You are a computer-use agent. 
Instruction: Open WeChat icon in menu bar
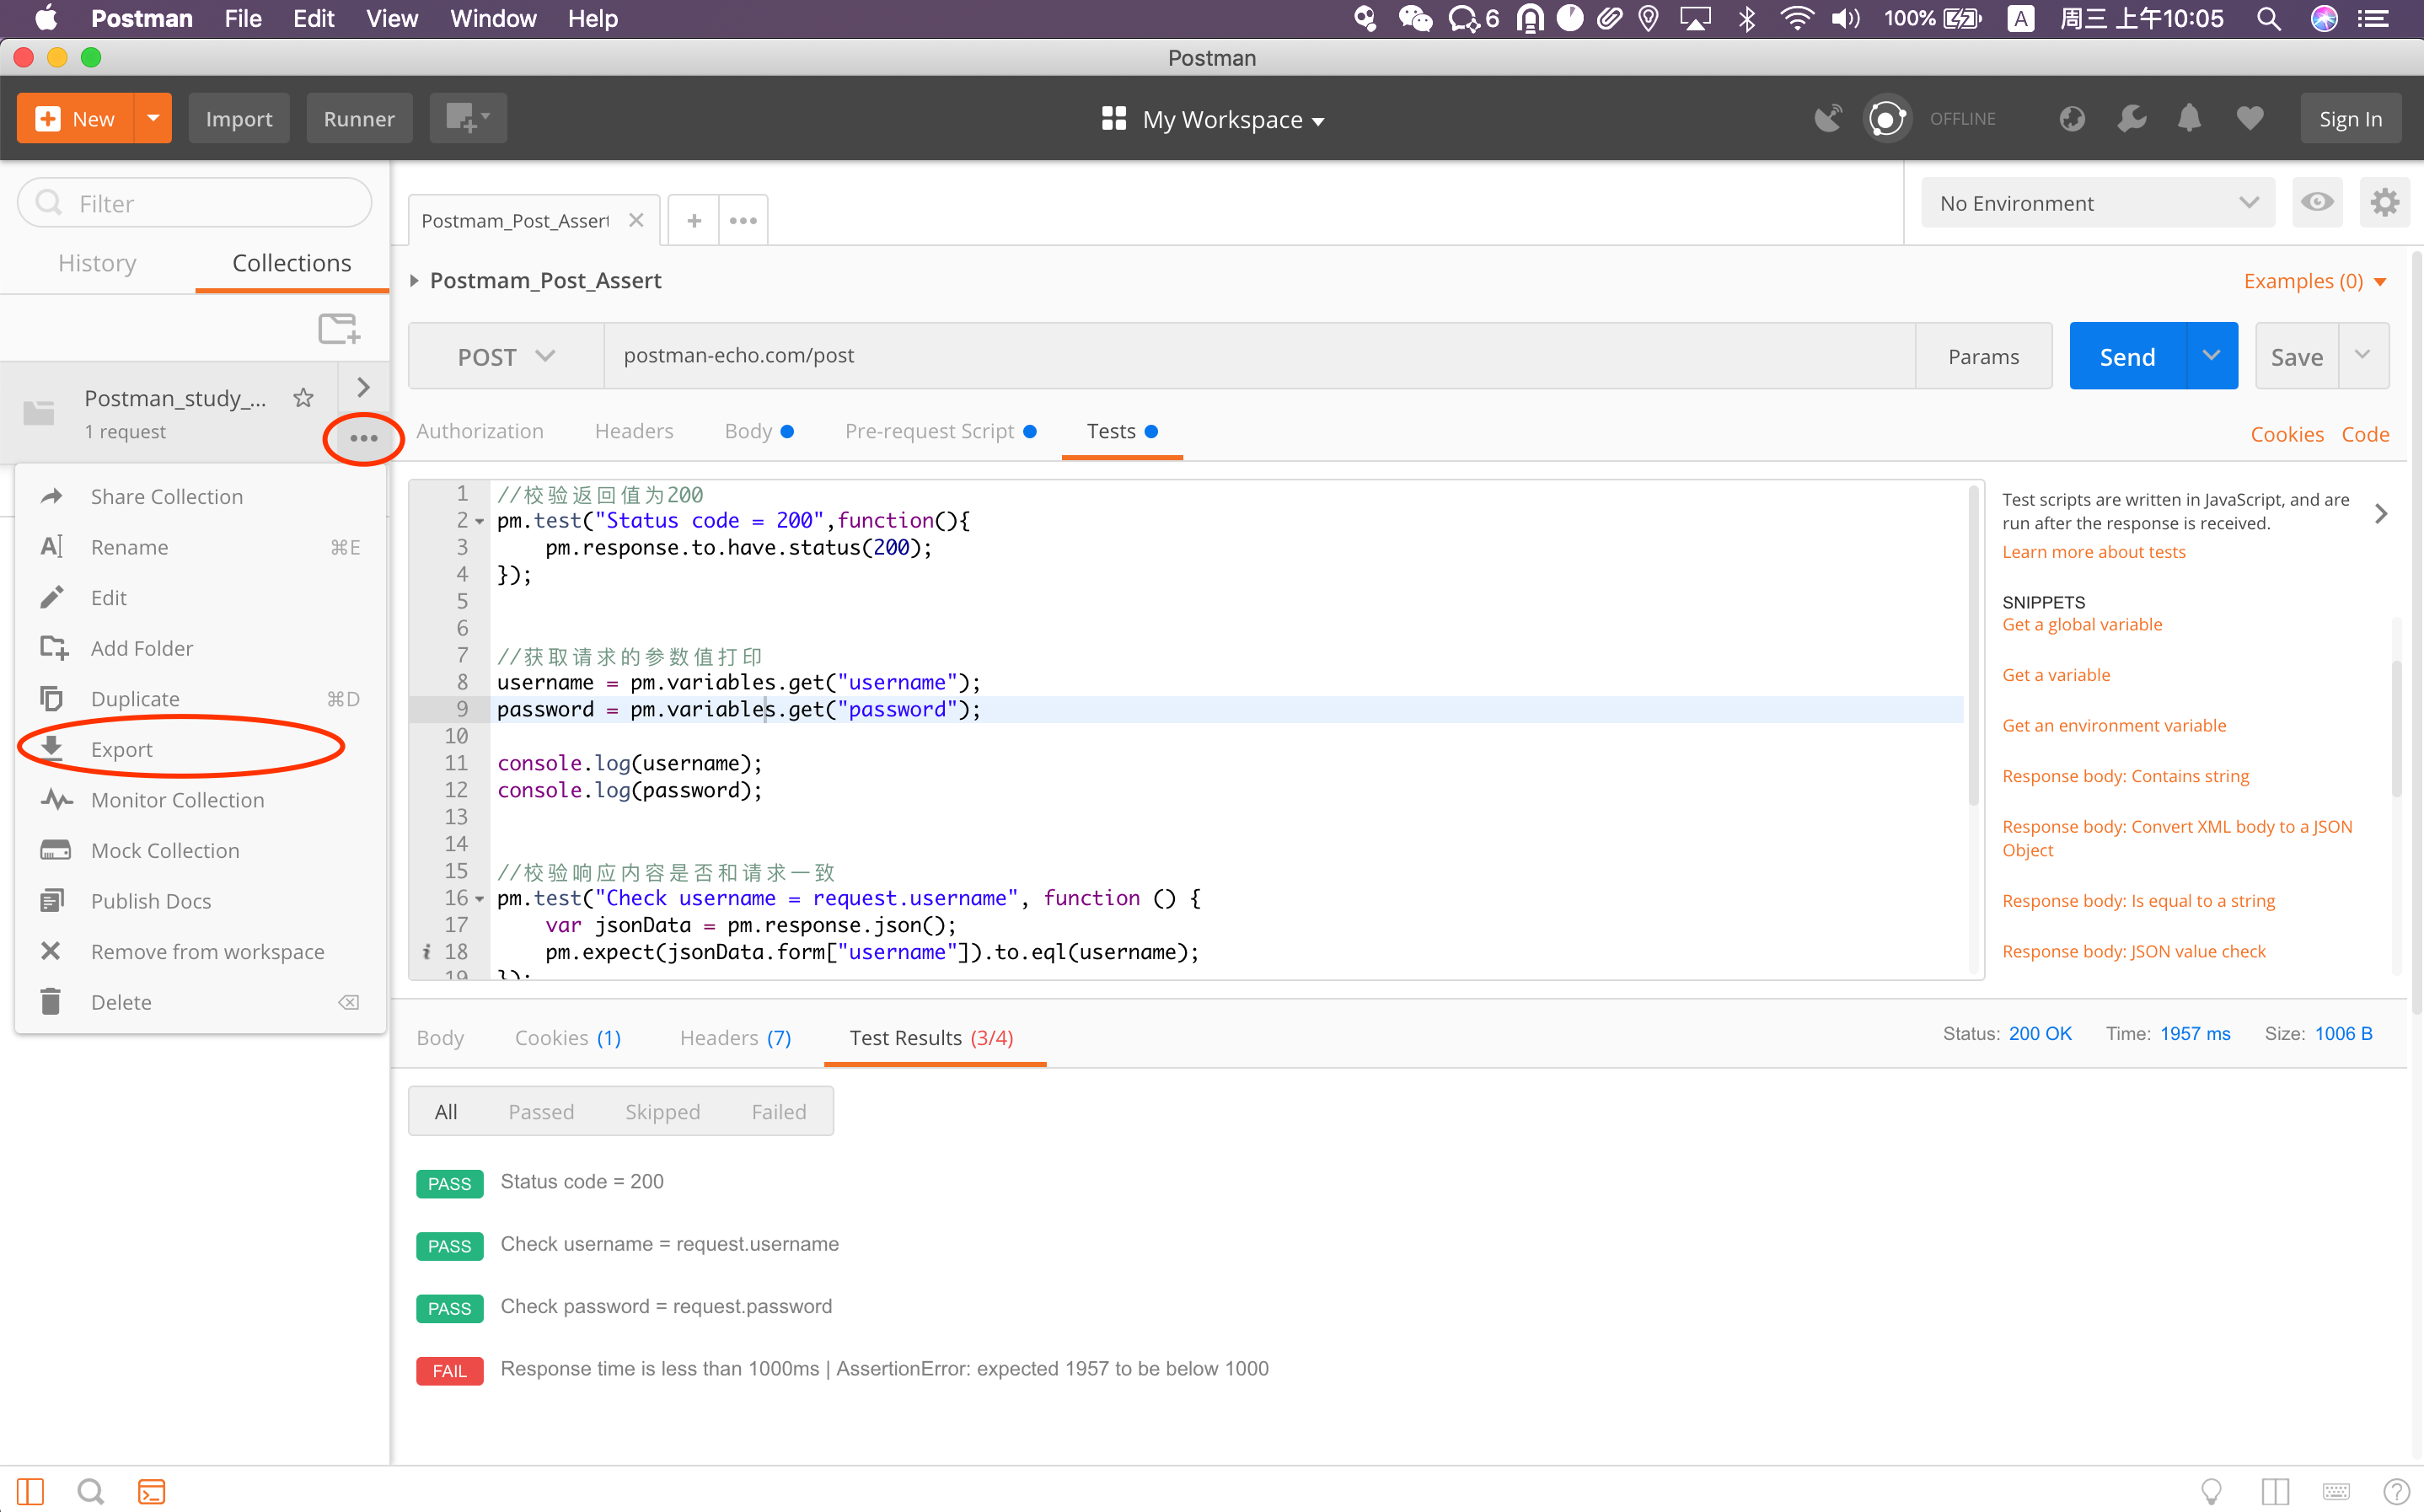tap(1414, 19)
